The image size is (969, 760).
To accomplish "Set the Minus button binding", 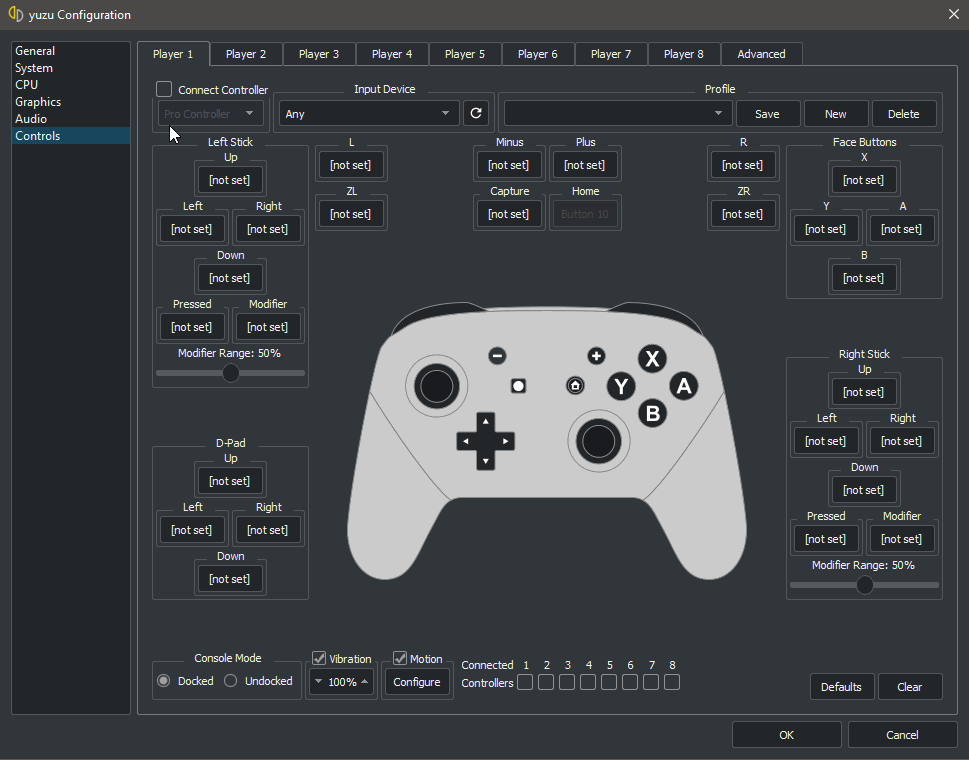I will pyautogui.click(x=509, y=165).
